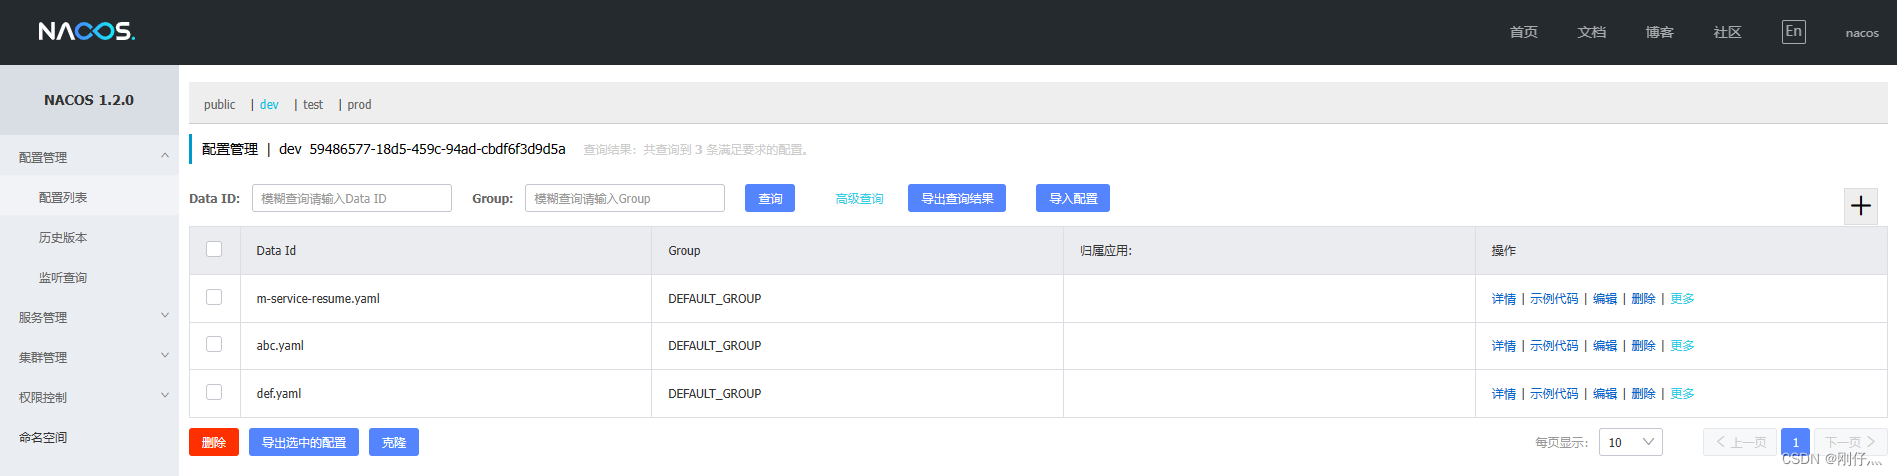Click the 导出选中的配置 button
Screen dimensions: 1897x476
(304, 442)
